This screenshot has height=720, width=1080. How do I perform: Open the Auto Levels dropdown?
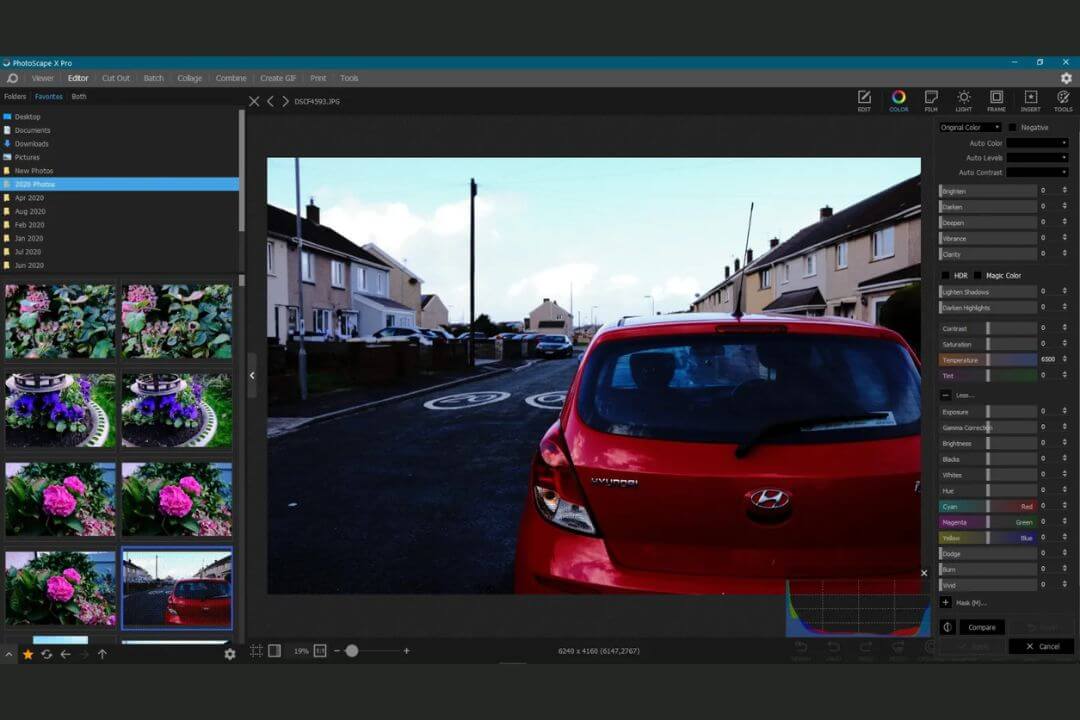[1037, 158]
